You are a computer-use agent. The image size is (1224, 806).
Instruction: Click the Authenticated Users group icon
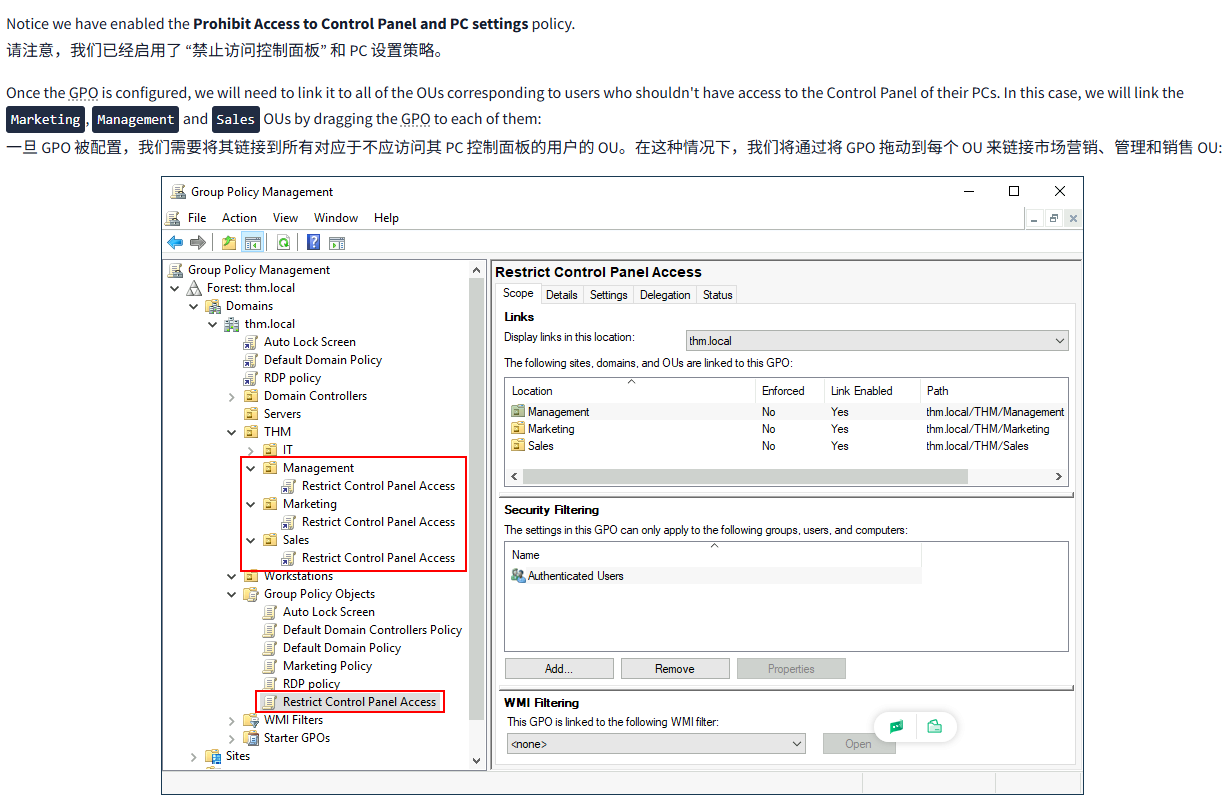click(518, 576)
